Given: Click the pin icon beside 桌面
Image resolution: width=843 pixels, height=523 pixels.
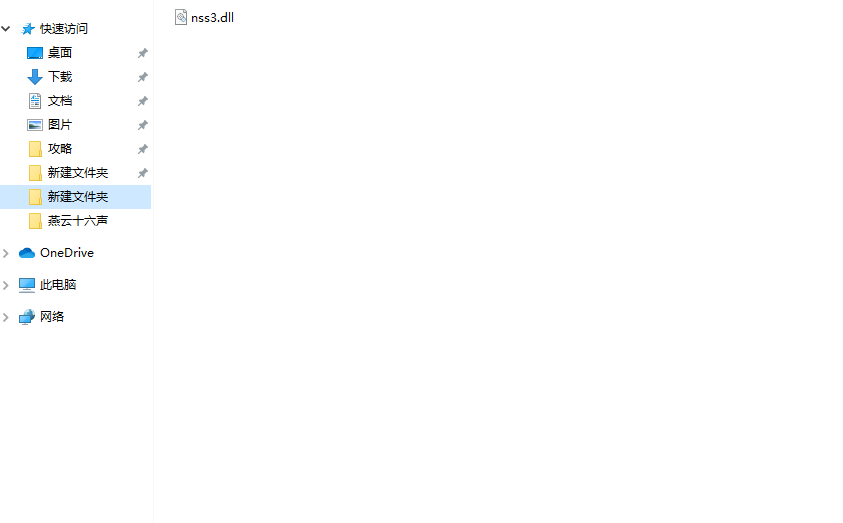Looking at the screenshot, I should coord(142,53).
